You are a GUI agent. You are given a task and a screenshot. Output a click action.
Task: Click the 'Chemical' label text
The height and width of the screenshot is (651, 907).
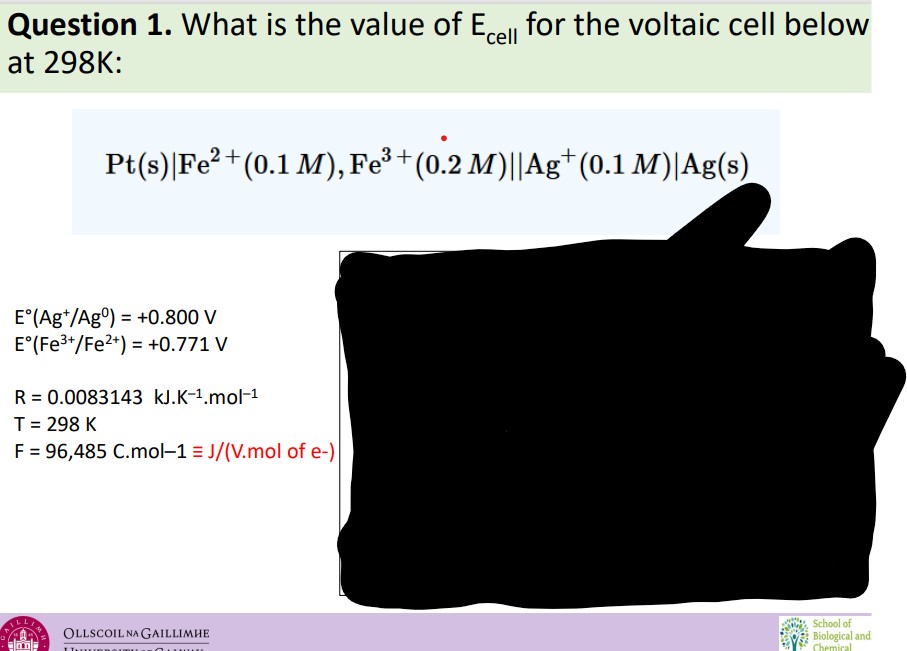pyautogui.click(x=834, y=646)
